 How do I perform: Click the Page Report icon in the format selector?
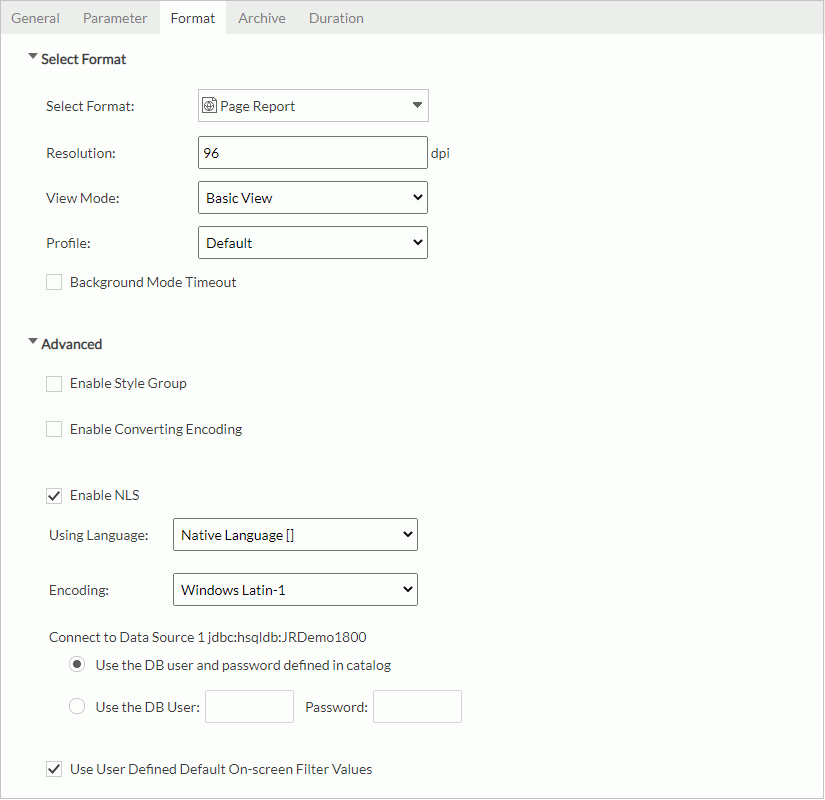click(x=208, y=105)
